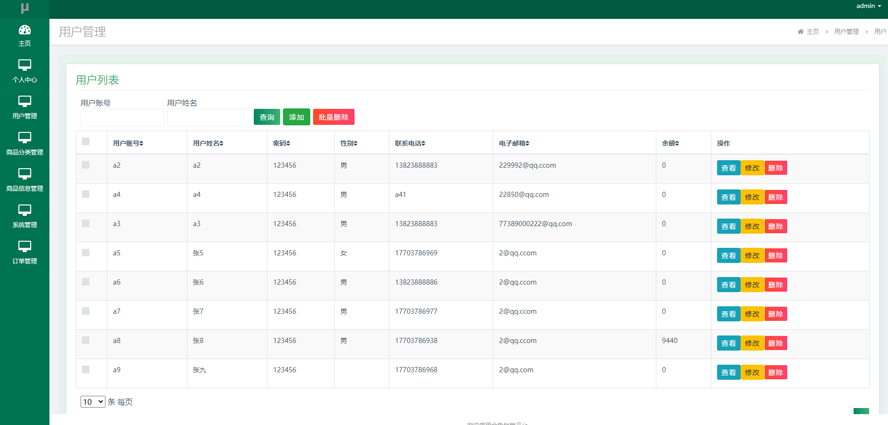The image size is (888, 425).
Task: Edit user a2 with 修改
Action: click(x=752, y=168)
